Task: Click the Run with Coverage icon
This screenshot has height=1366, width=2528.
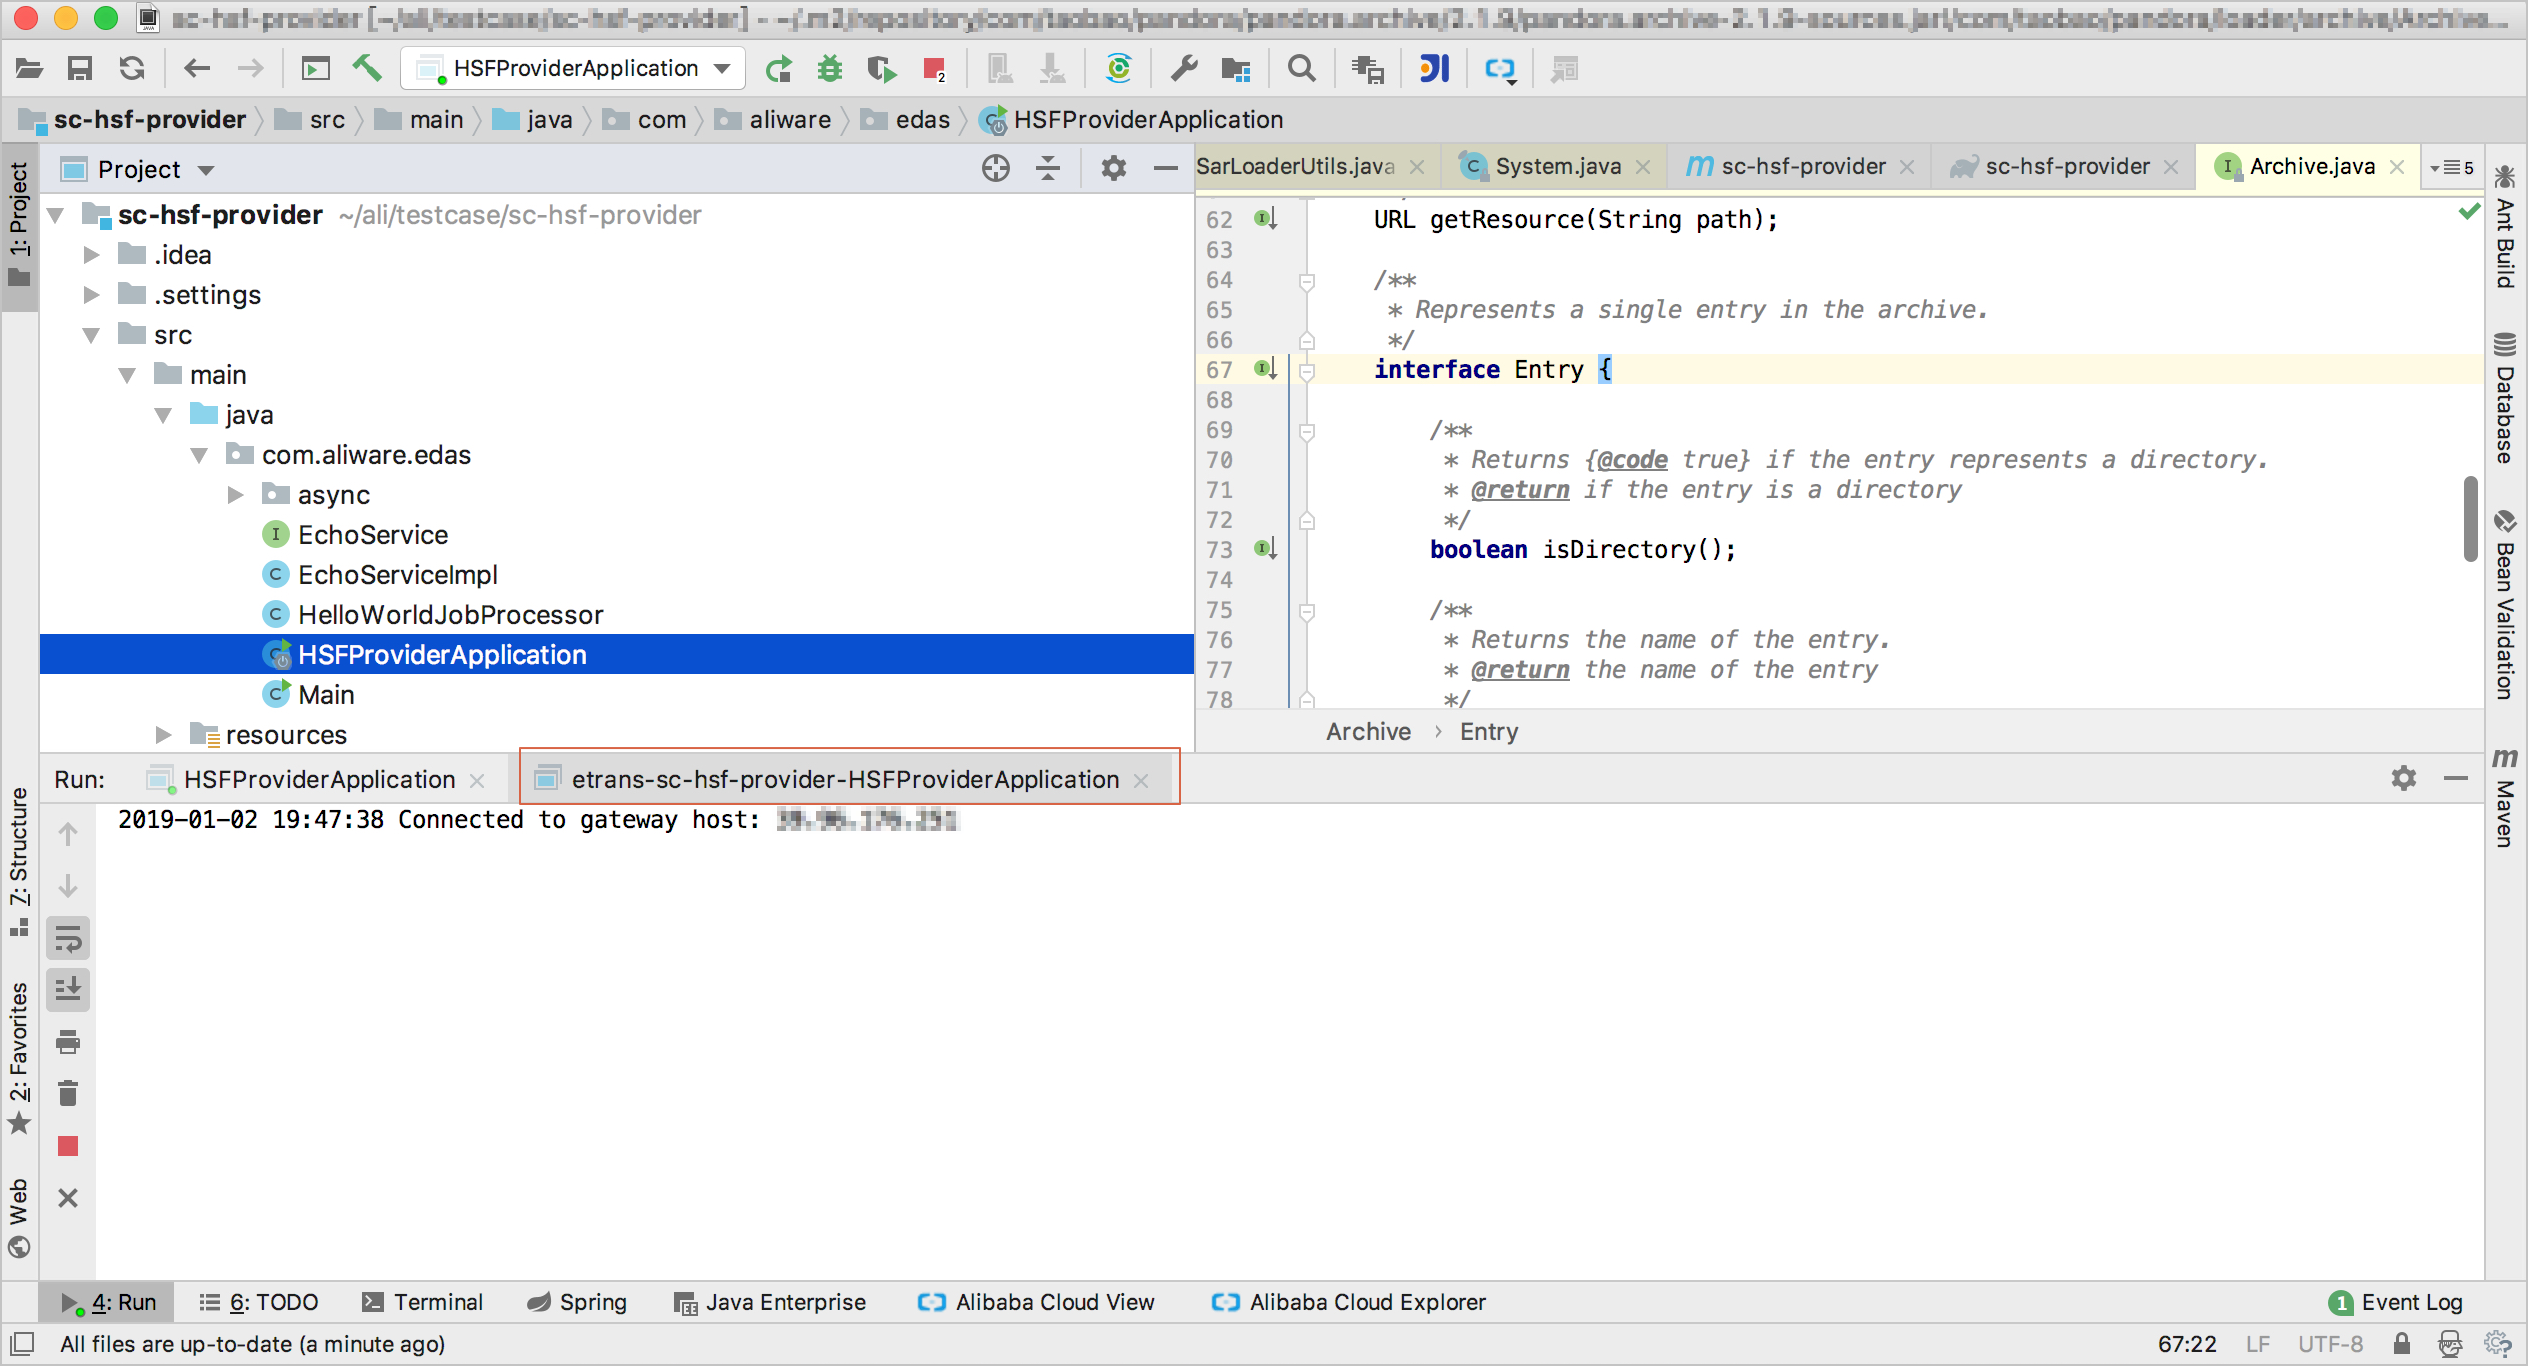Action: coord(881,69)
